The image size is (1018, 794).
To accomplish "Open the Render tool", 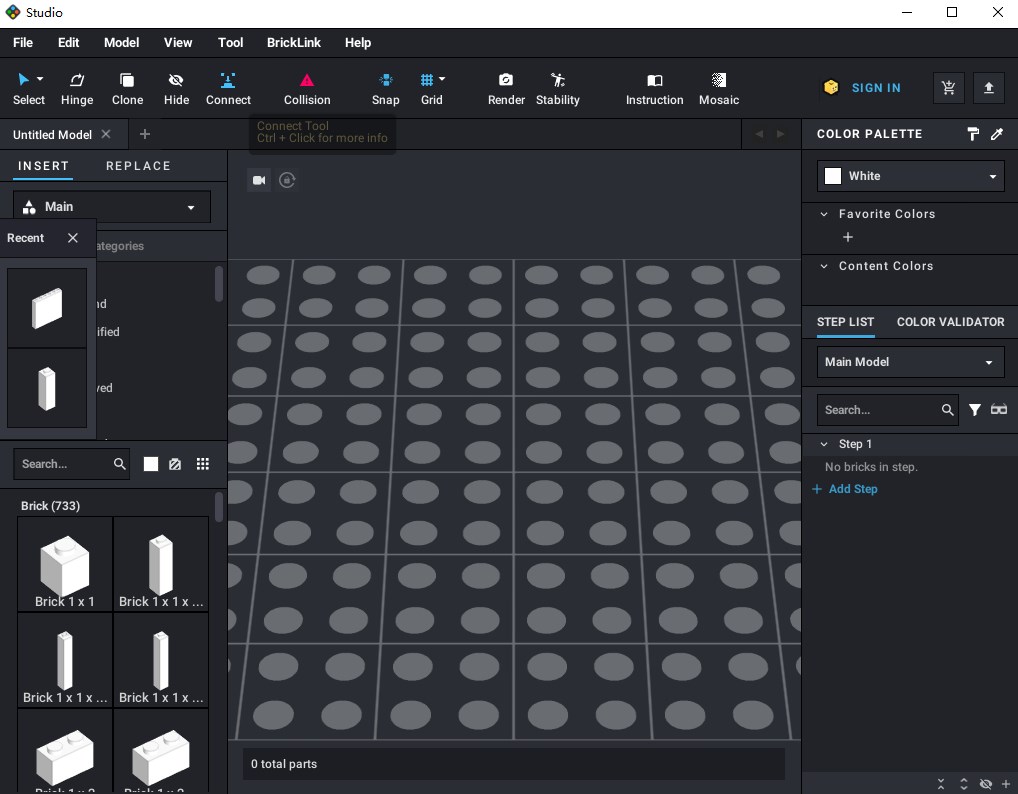I will pos(506,88).
